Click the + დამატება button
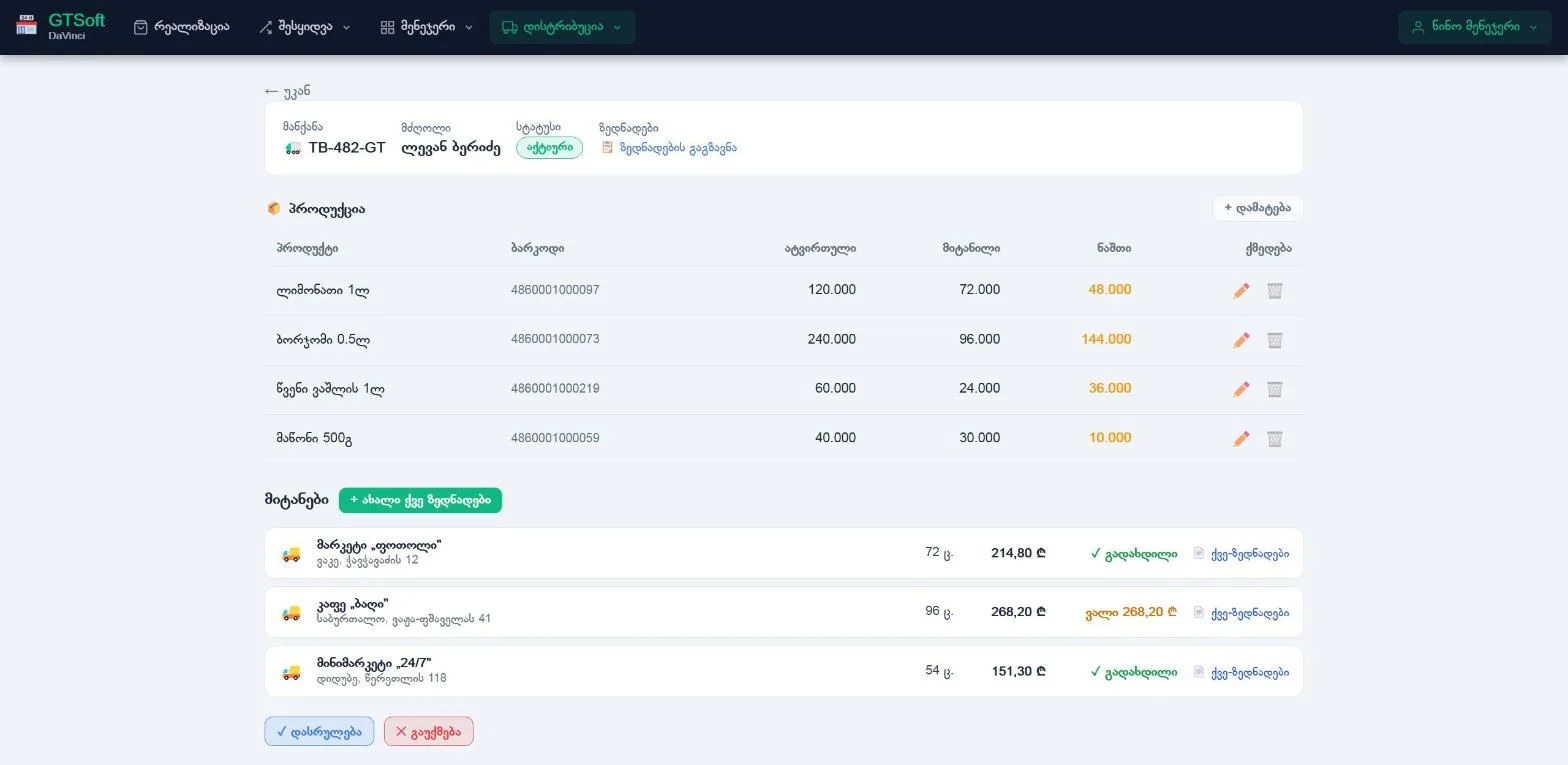 (1257, 208)
